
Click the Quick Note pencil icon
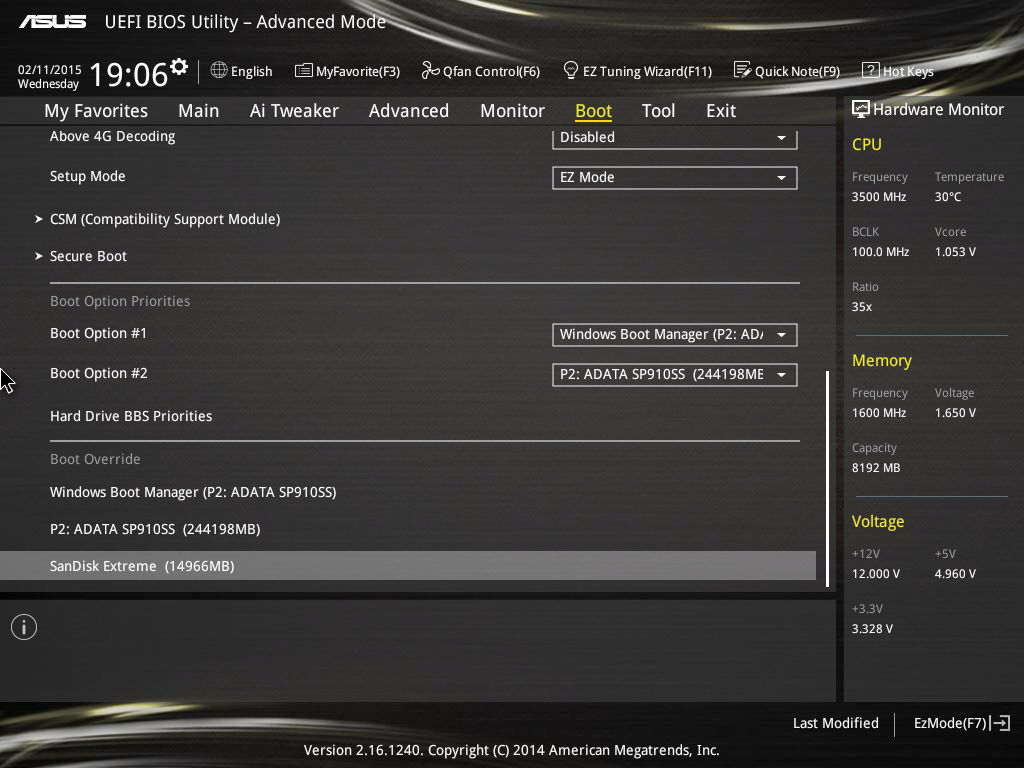pos(743,70)
